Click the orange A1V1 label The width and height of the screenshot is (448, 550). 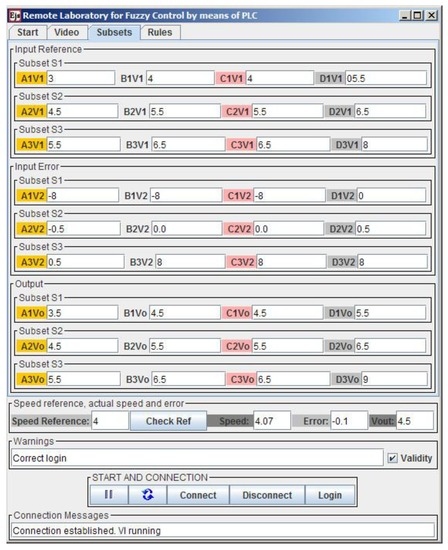32,78
